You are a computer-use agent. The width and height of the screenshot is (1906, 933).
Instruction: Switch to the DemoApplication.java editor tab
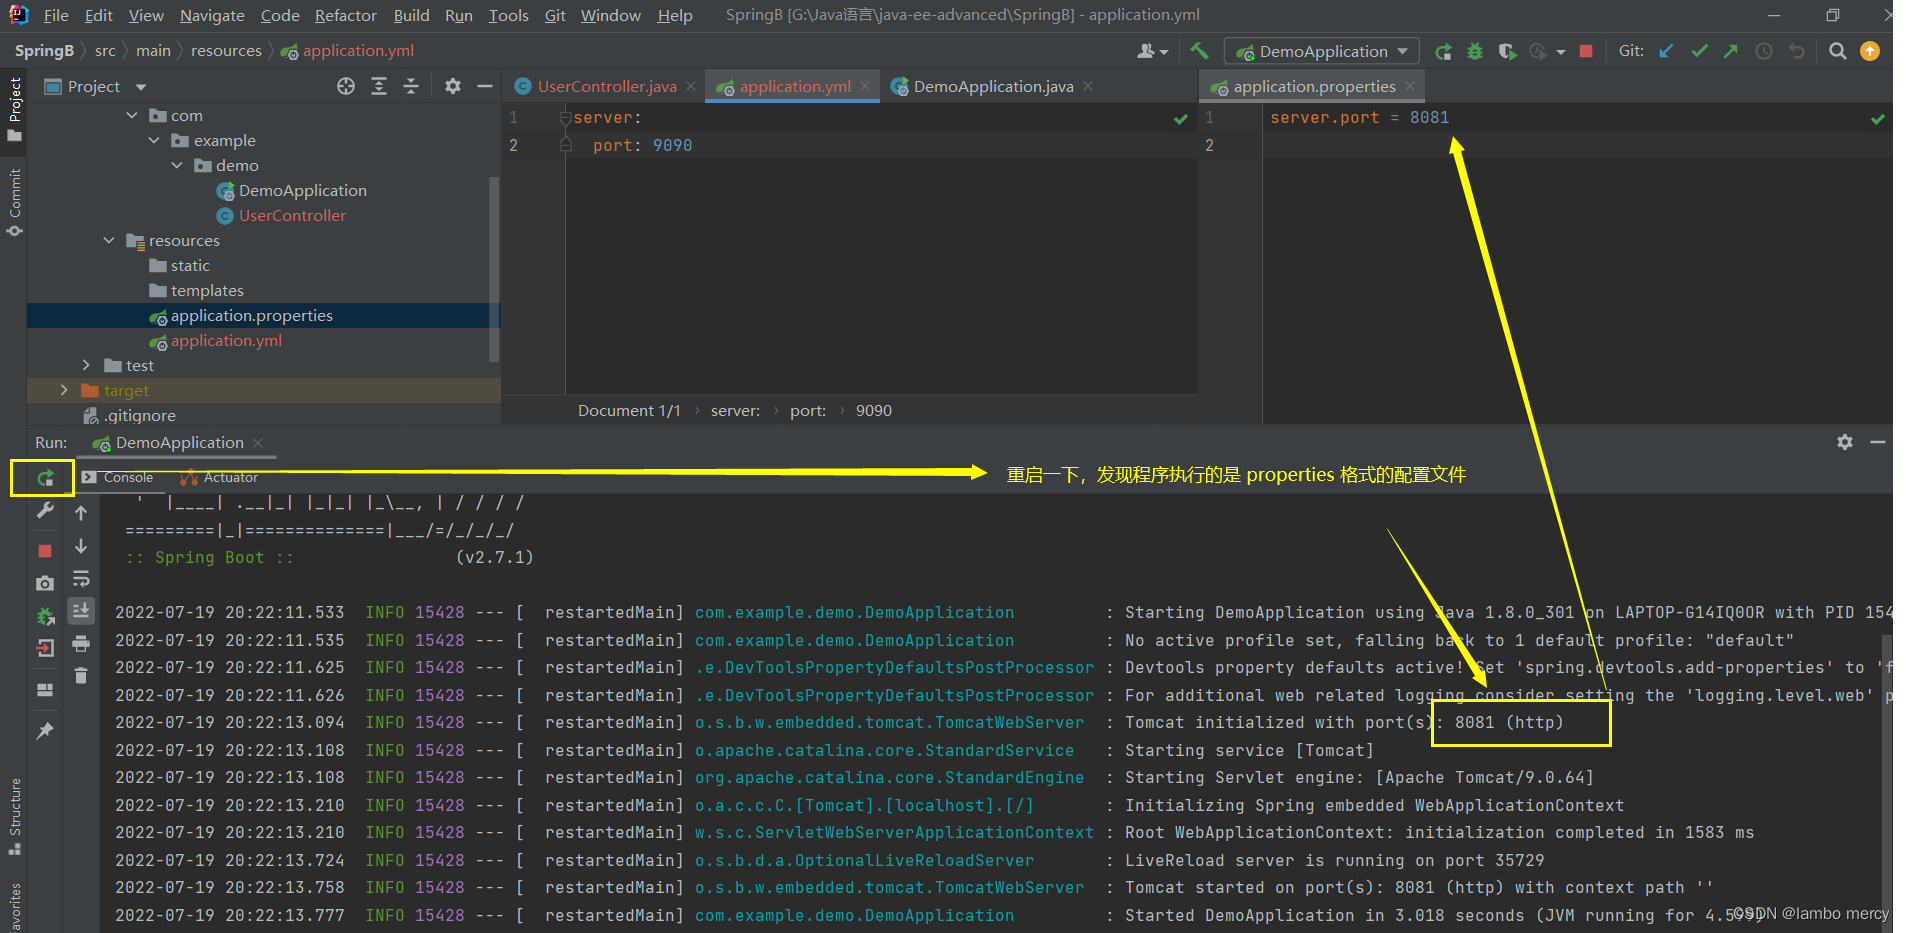tap(993, 86)
